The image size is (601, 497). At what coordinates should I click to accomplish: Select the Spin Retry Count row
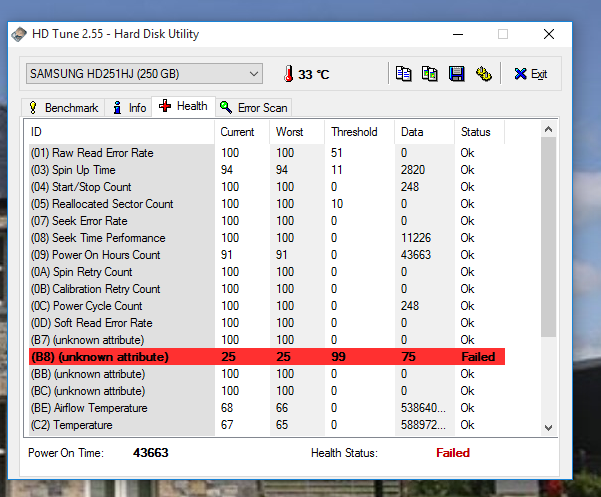tap(267, 272)
